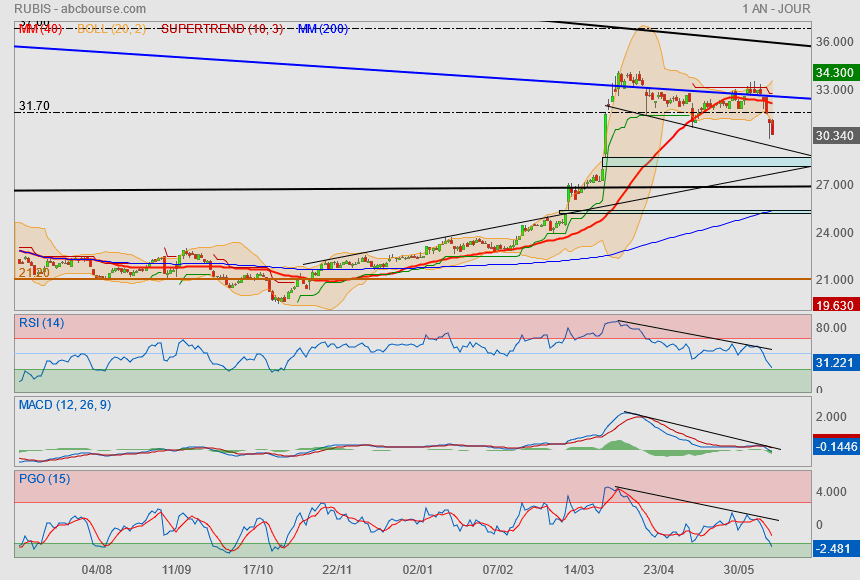The width and height of the screenshot is (860, 580).
Task: Click the 21.000 price axis label
Action: pyautogui.click(x=834, y=280)
